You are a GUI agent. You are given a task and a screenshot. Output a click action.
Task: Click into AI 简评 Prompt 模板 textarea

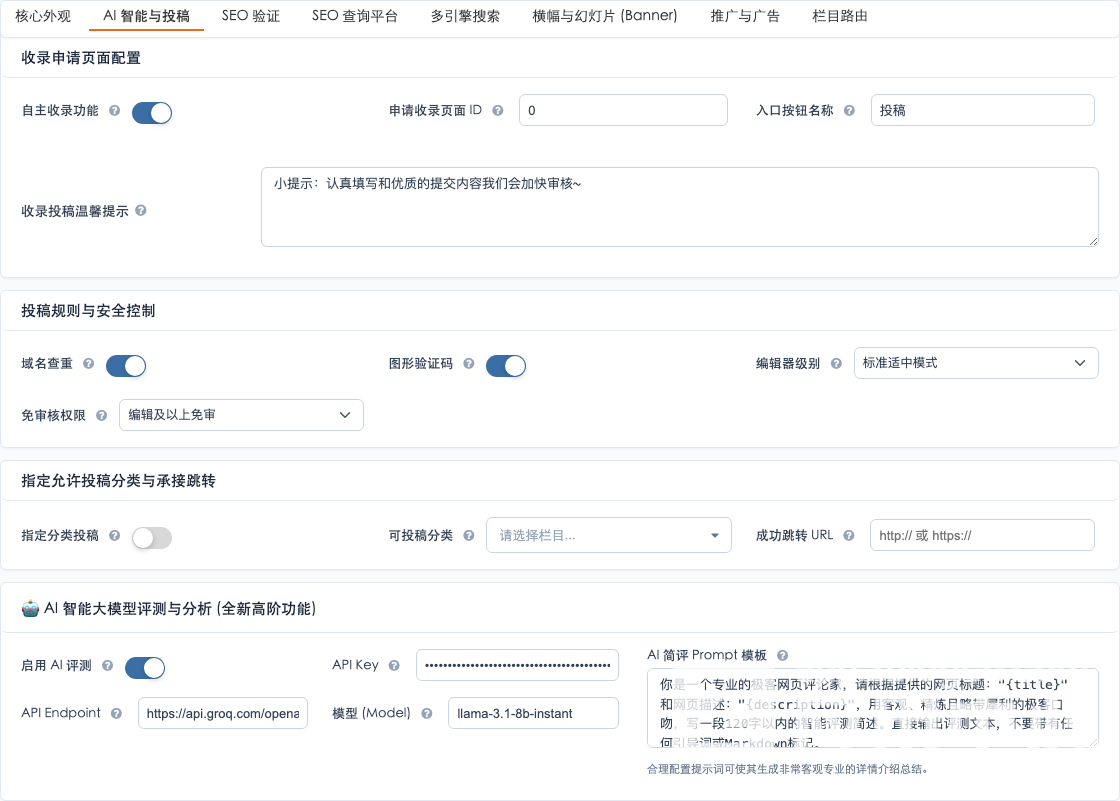click(872, 708)
